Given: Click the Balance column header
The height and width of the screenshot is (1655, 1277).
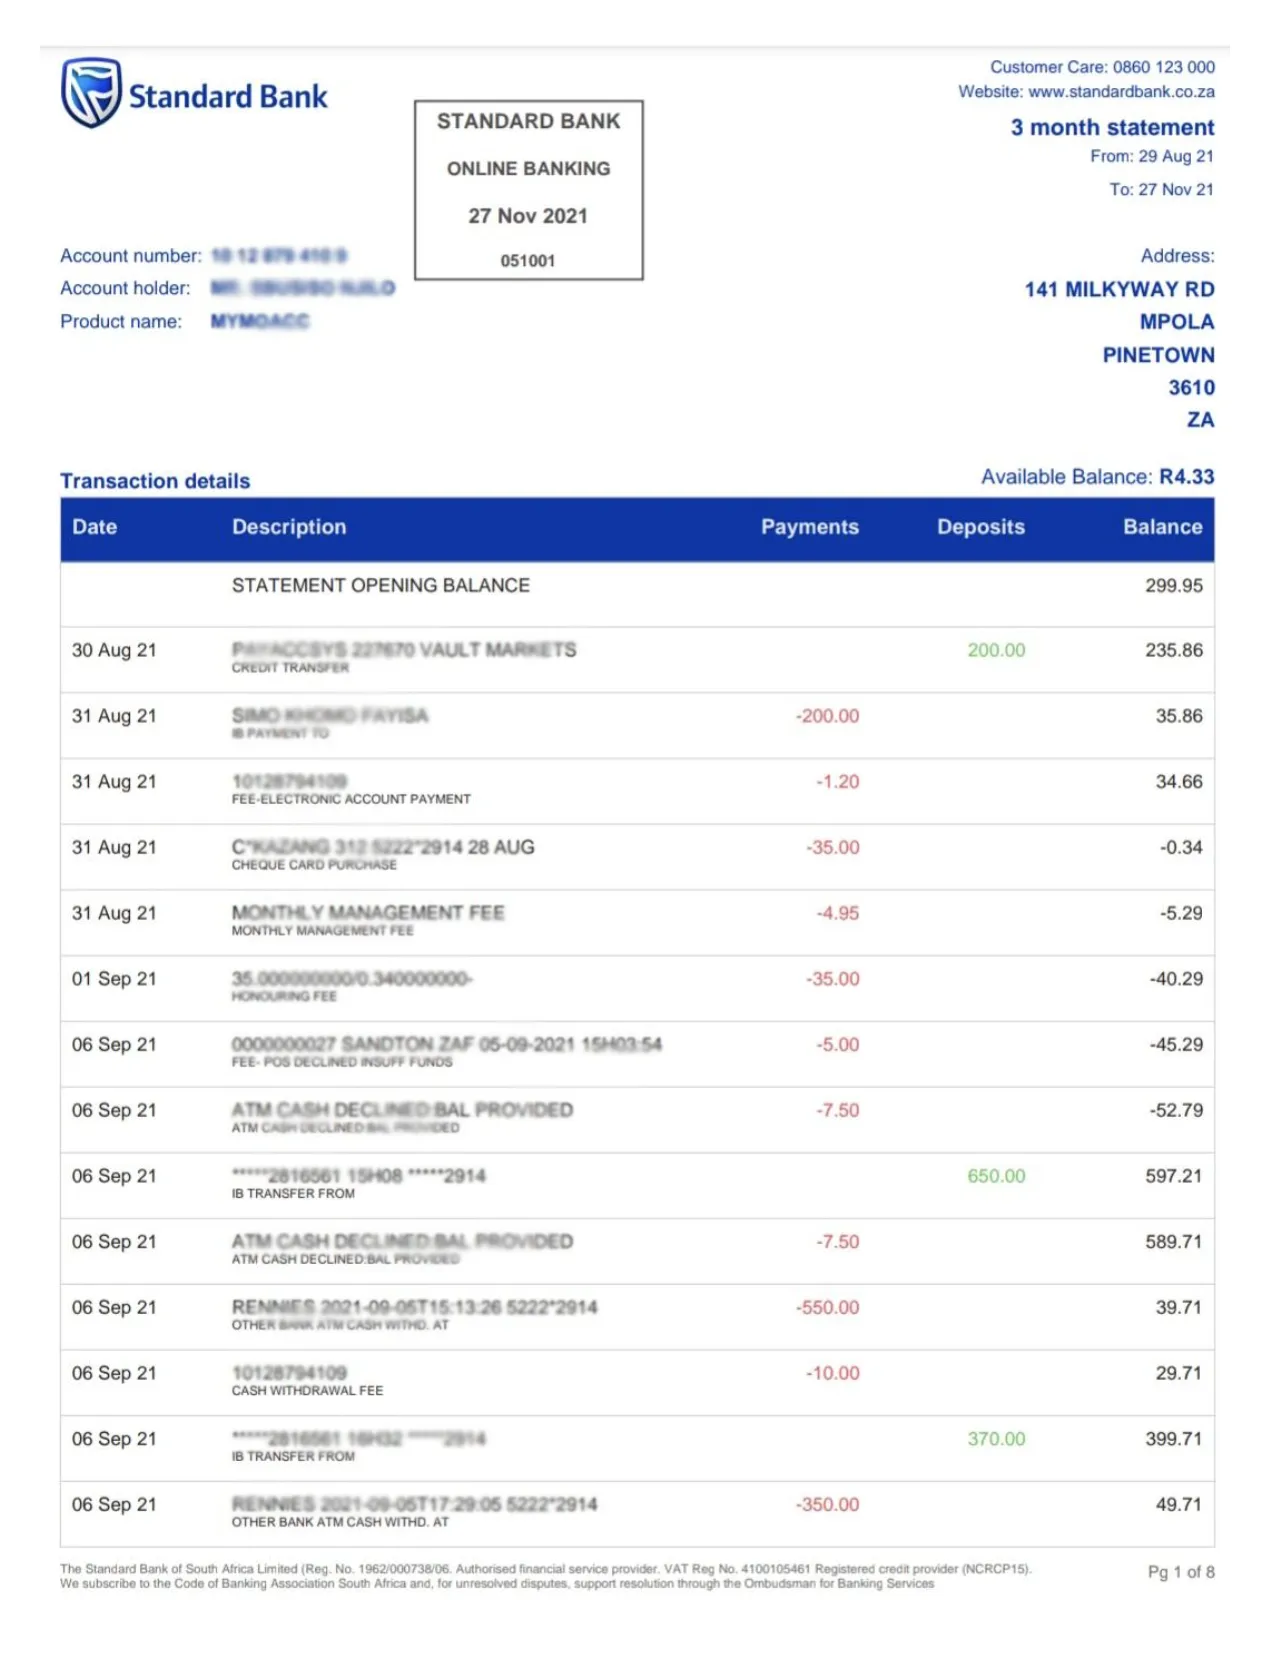Looking at the screenshot, I should tap(1162, 527).
